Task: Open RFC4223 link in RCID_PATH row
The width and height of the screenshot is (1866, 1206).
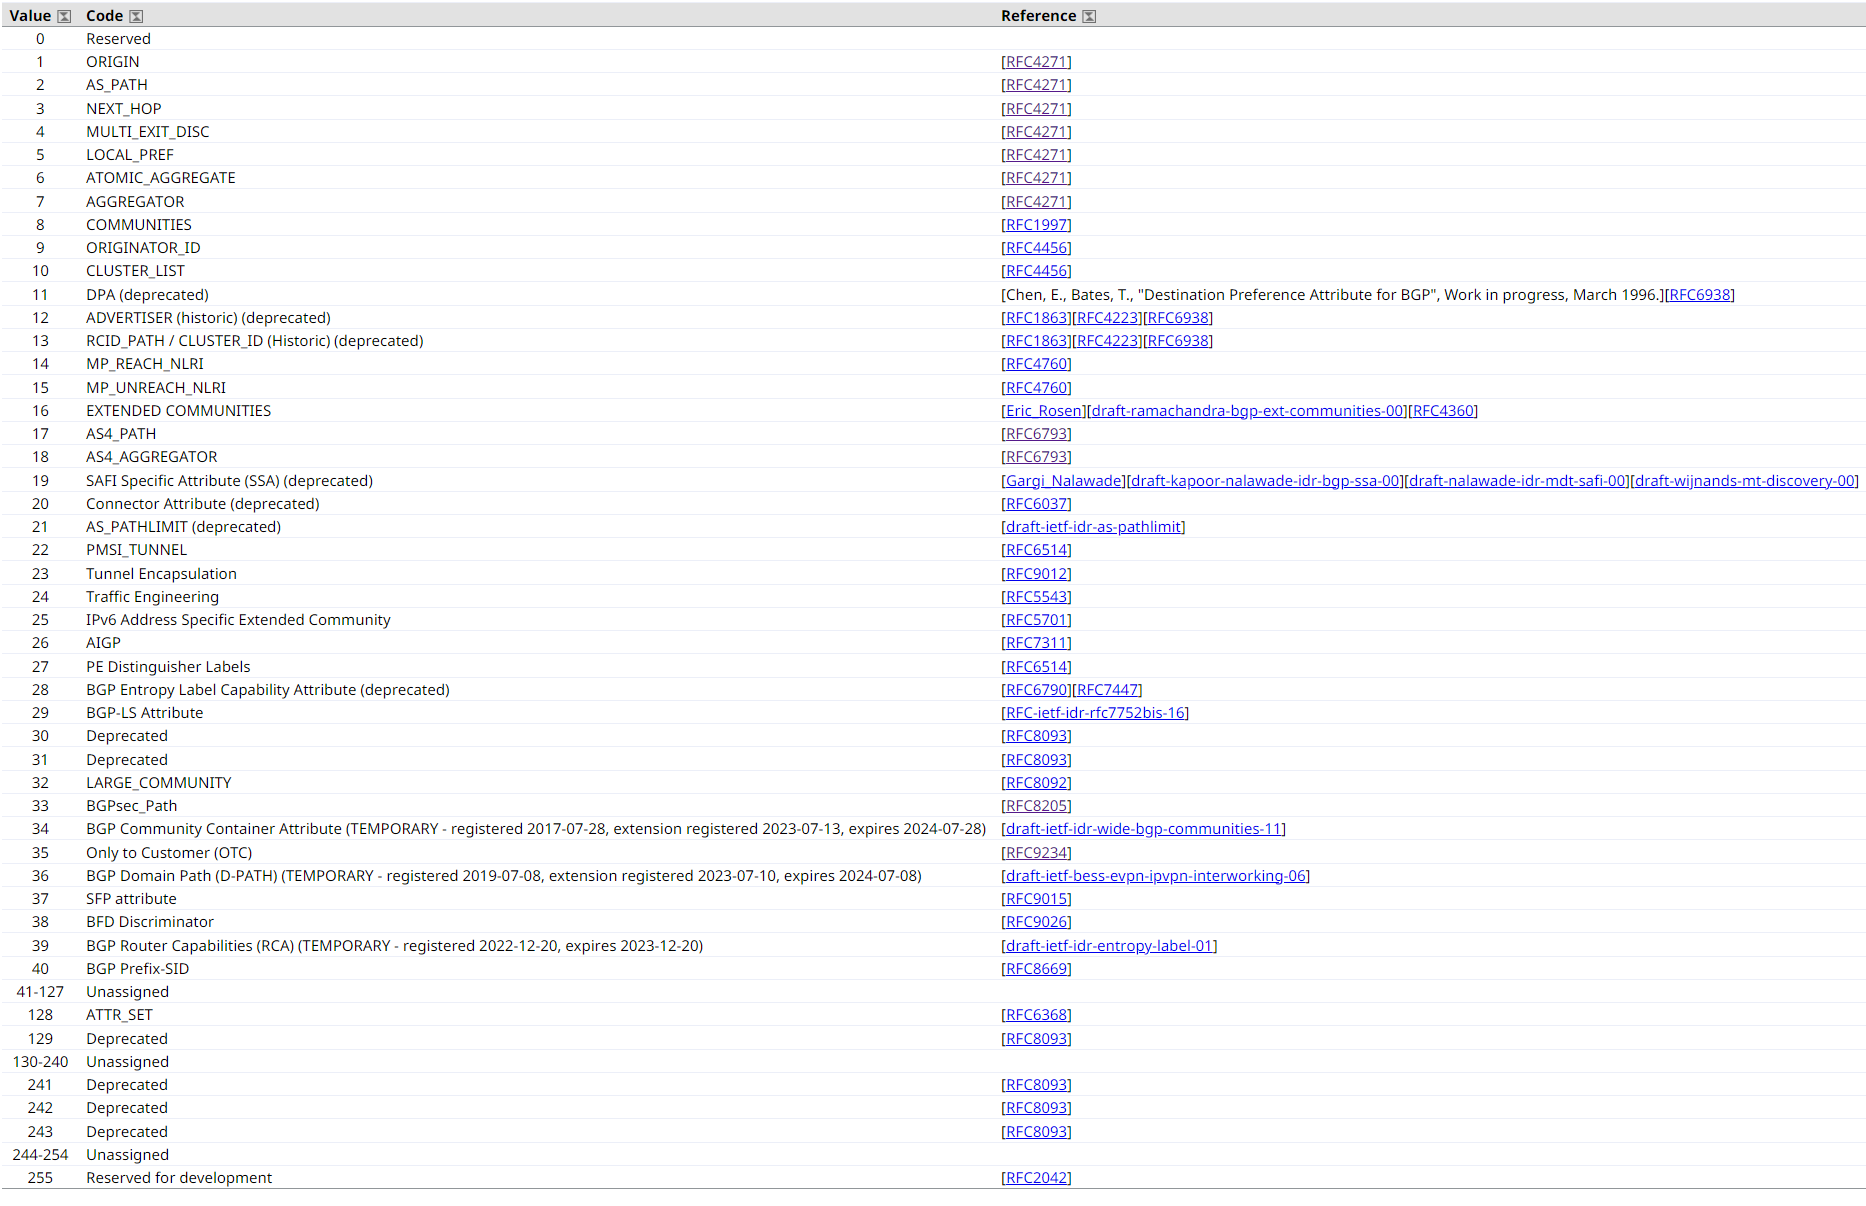Action: point(1107,341)
